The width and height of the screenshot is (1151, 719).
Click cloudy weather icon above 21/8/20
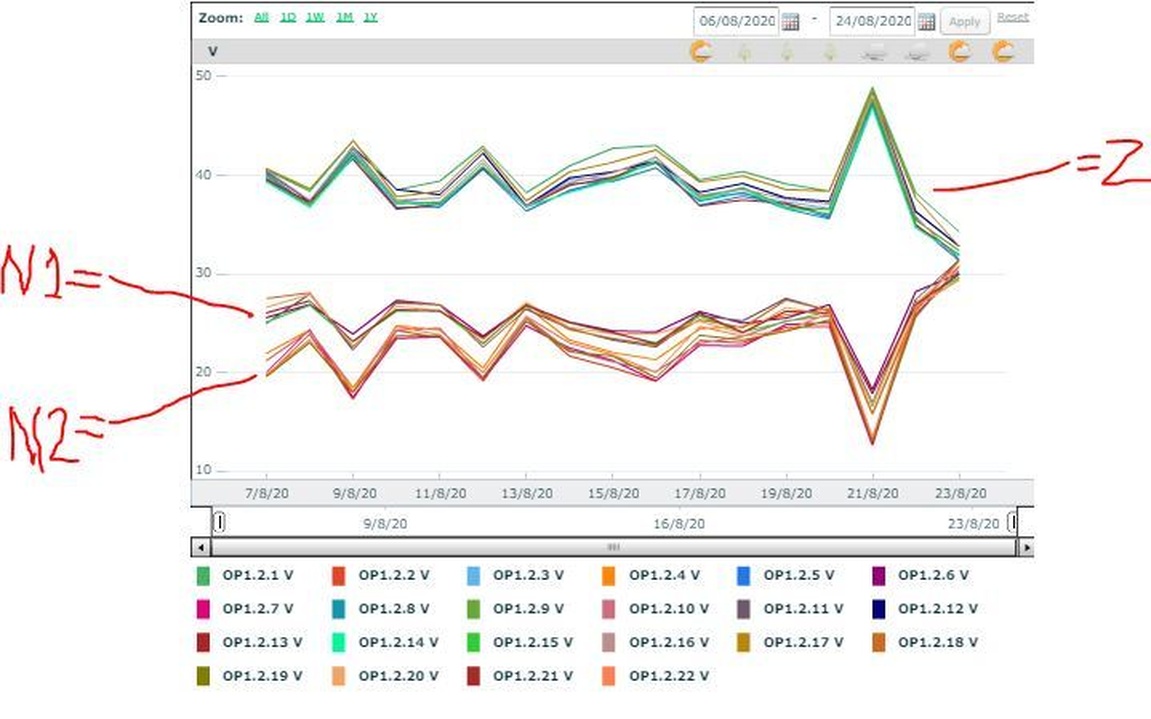tap(874, 51)
